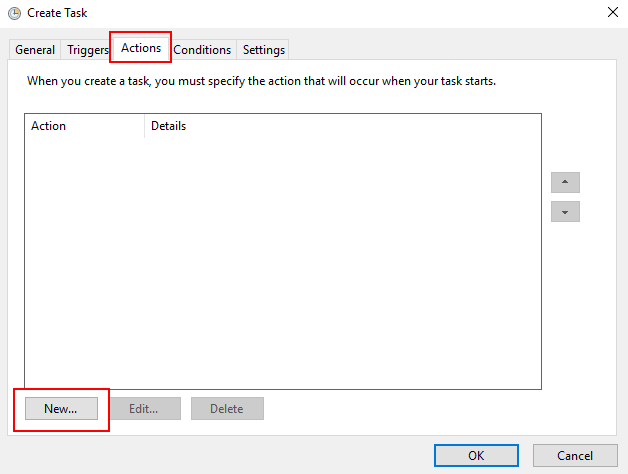This screenshot has height=474, width=628.
Task: Select the Actions tab
Action: (x=141, y=48)
